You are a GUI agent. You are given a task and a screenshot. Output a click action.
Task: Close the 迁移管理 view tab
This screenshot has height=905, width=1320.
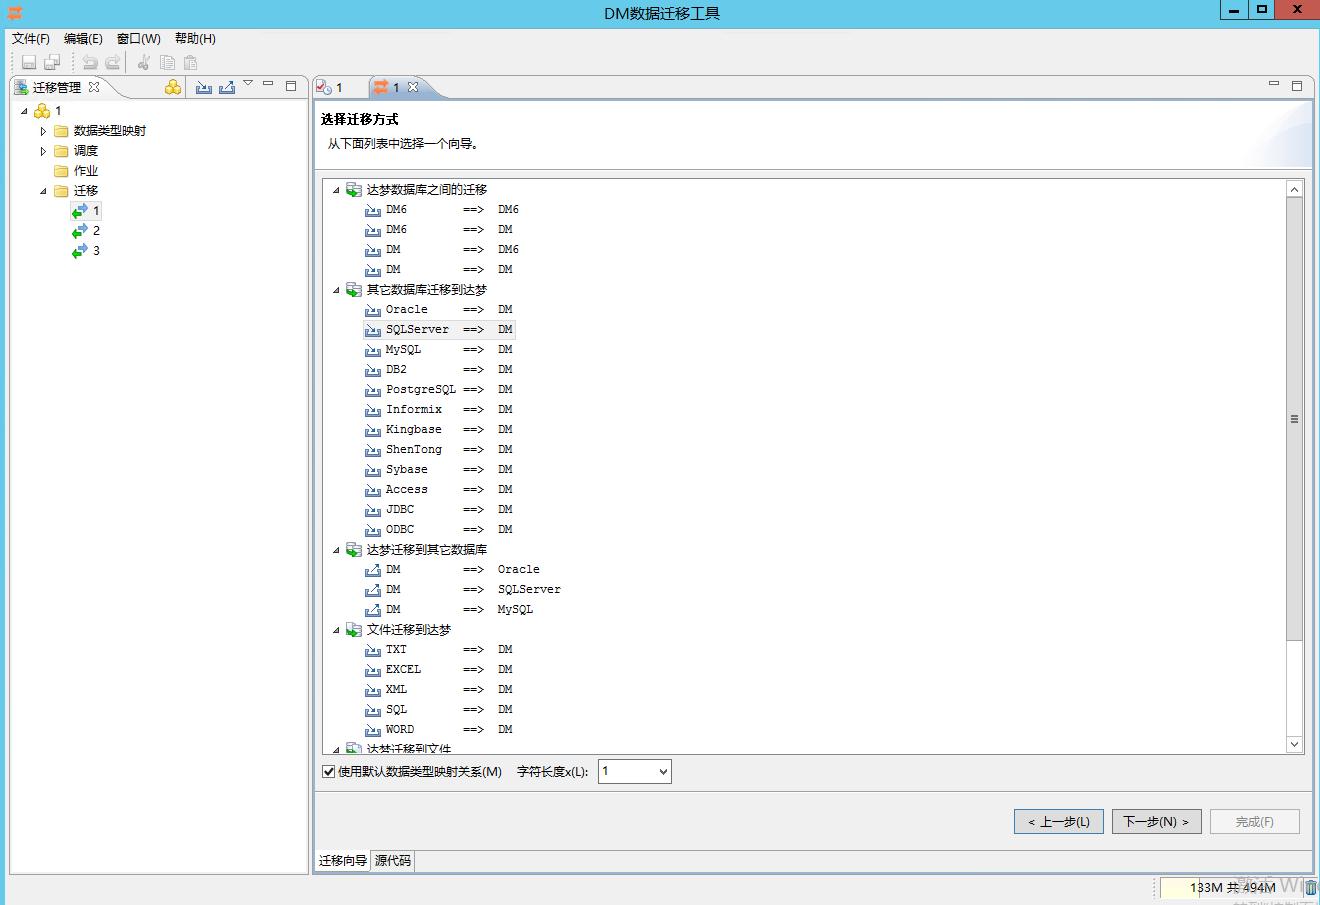(x=94, y=87)
